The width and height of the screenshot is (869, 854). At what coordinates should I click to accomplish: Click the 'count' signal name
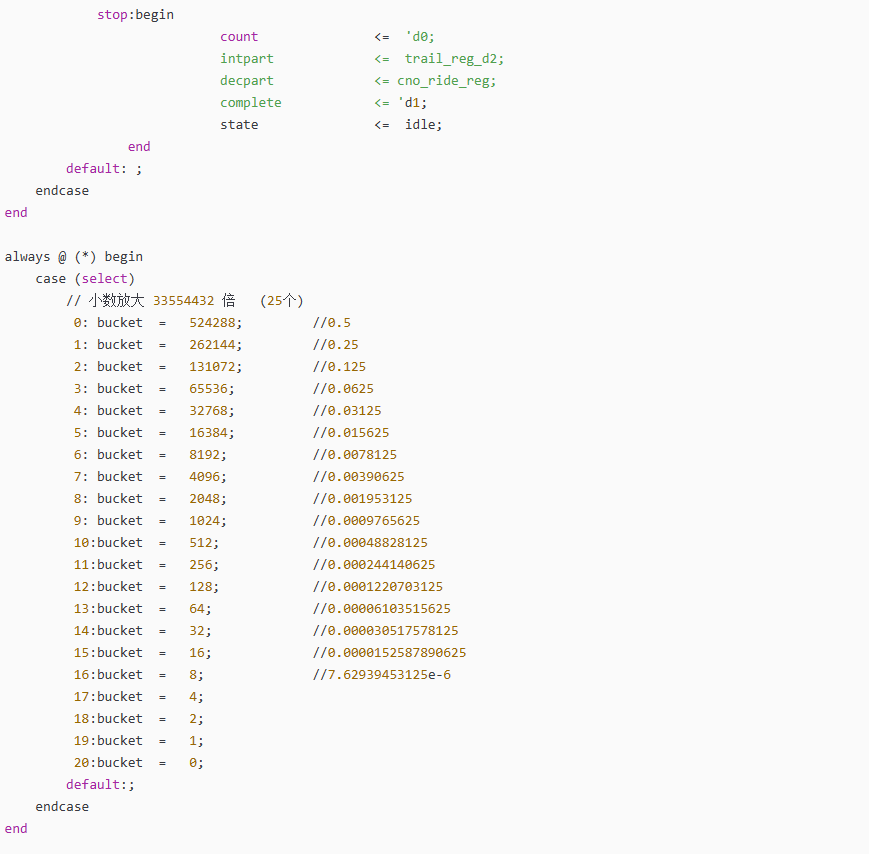pyautogui.click(x=239, y=37)
